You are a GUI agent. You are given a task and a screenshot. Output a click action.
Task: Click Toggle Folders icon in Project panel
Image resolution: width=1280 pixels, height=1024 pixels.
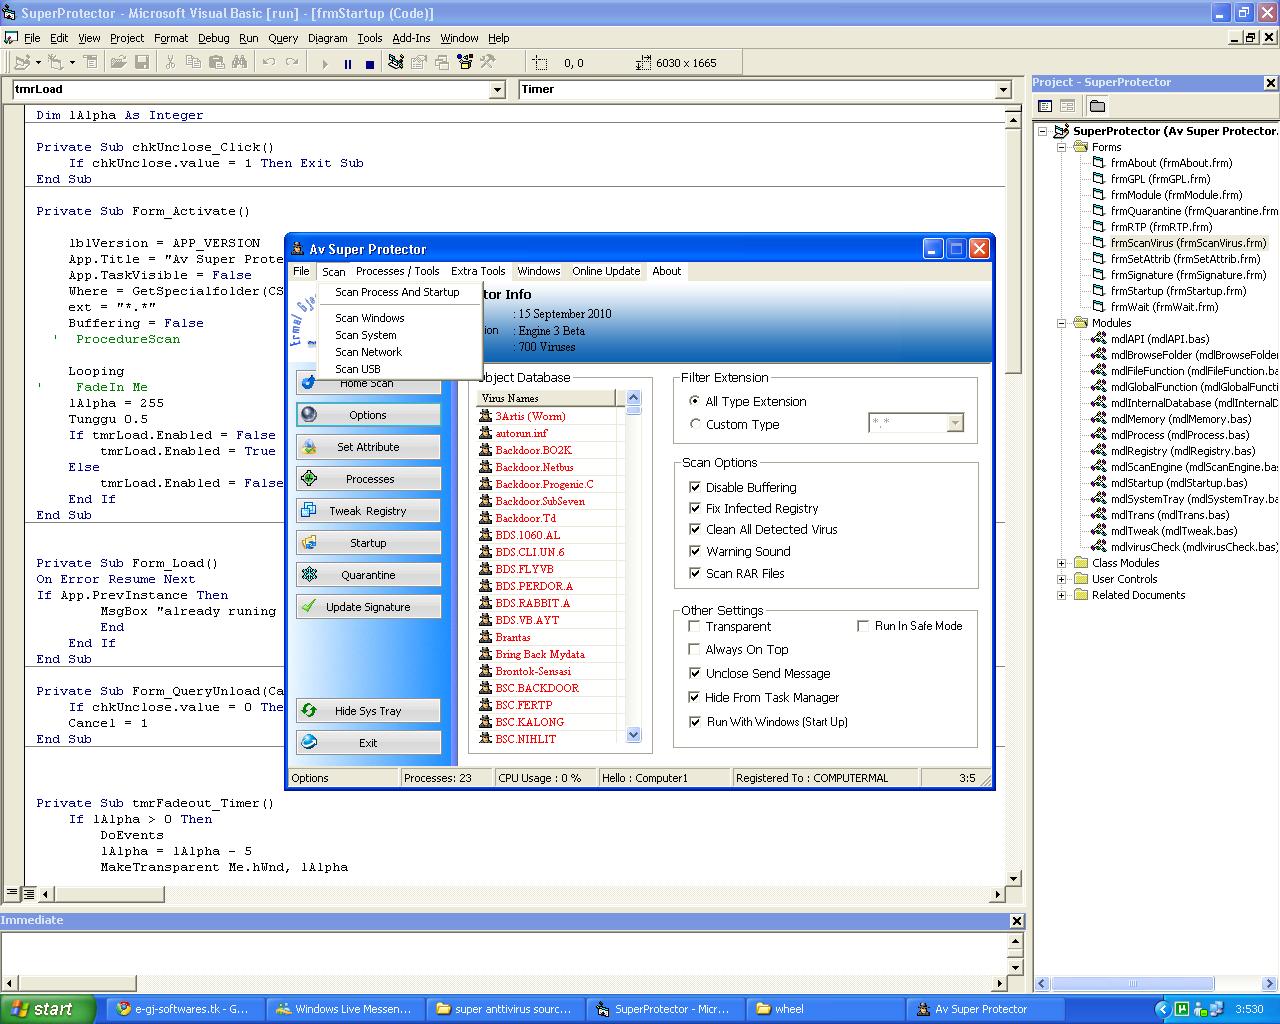click(1097, 106)
